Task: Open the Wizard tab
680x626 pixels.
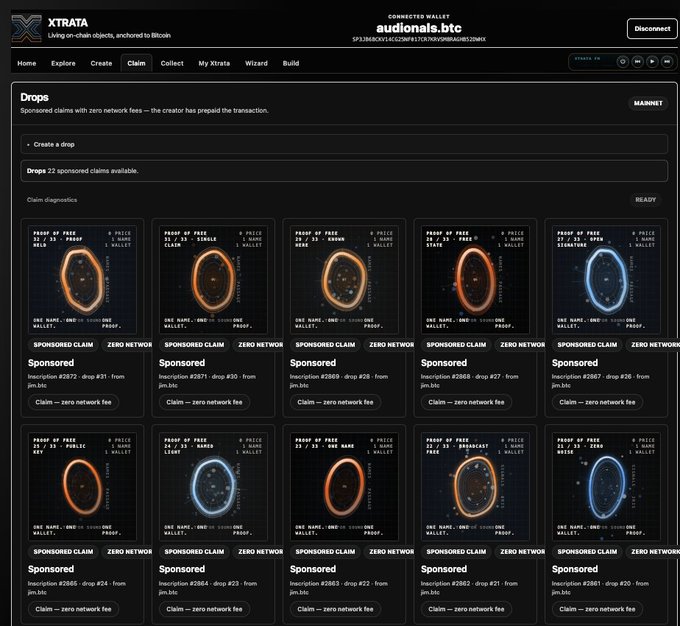Action: [x=256, y=63]
